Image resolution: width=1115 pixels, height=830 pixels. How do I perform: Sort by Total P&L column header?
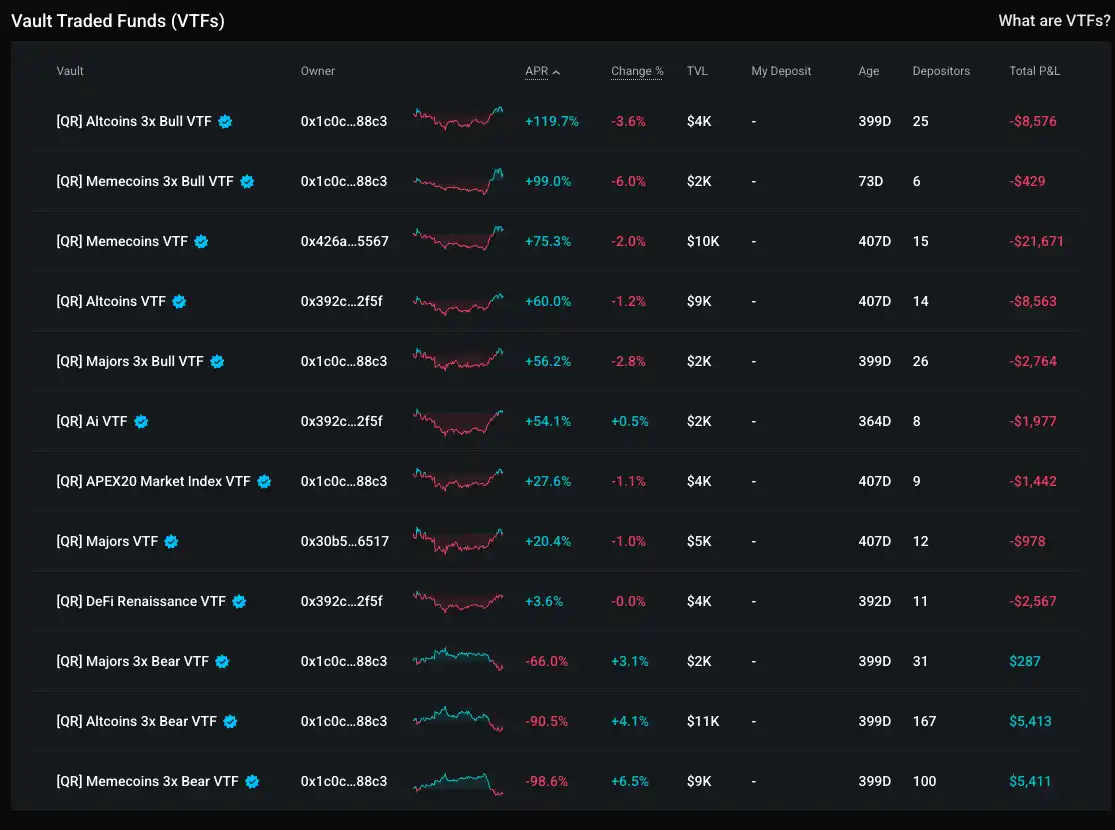click(x=1034, y=71)
